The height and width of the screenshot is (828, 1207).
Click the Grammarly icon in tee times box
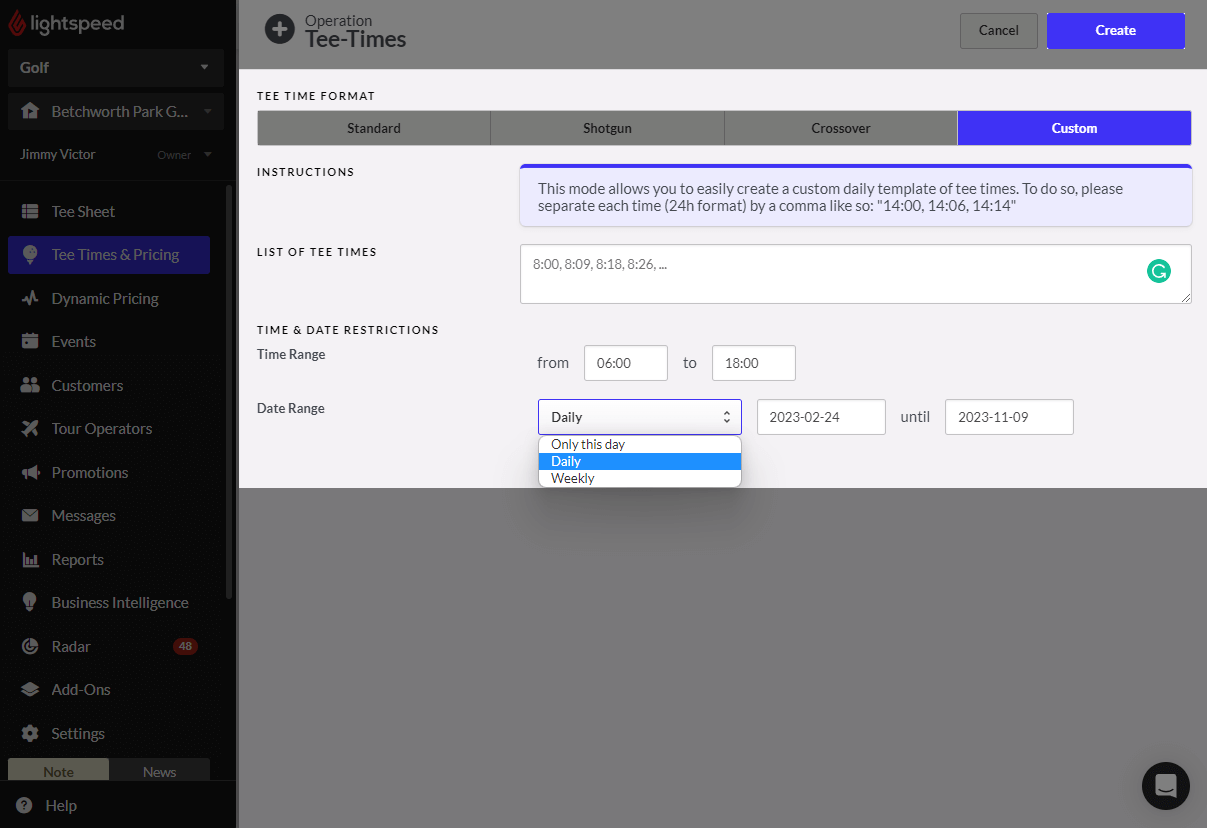click(x=1158, y=270)
